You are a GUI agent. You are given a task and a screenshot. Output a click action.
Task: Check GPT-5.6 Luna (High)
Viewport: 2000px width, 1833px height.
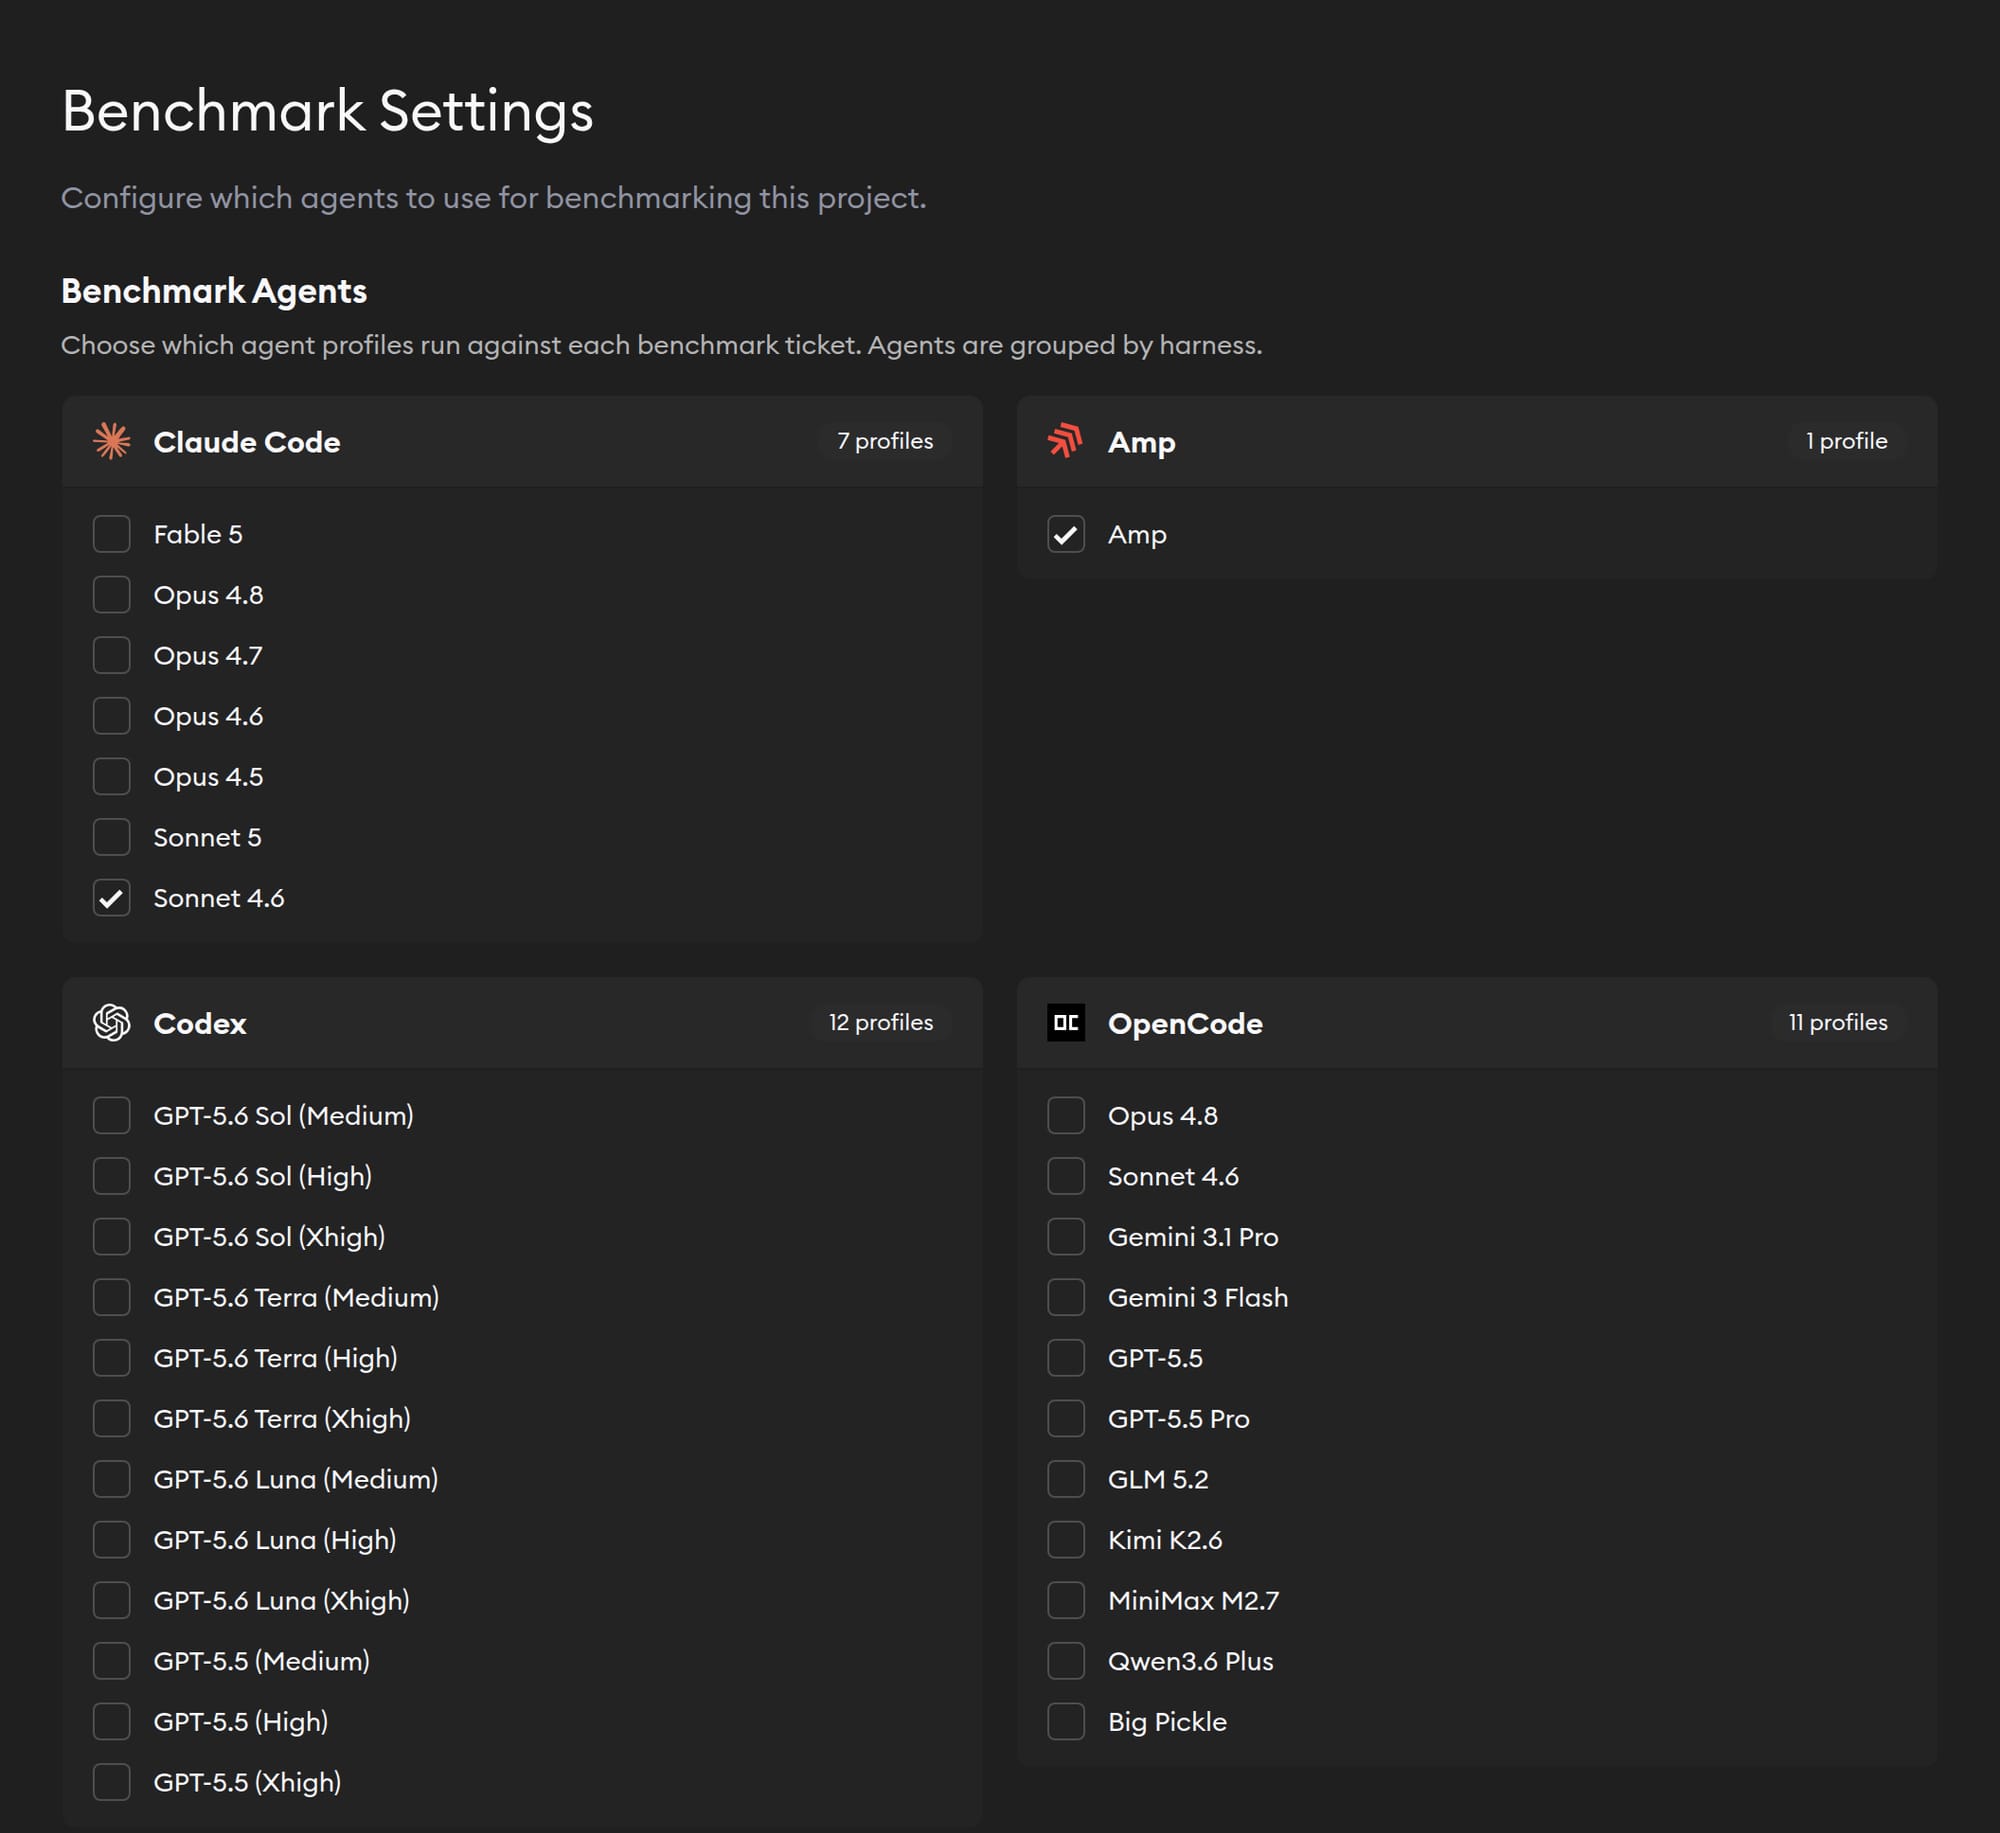click(112, 1540)
